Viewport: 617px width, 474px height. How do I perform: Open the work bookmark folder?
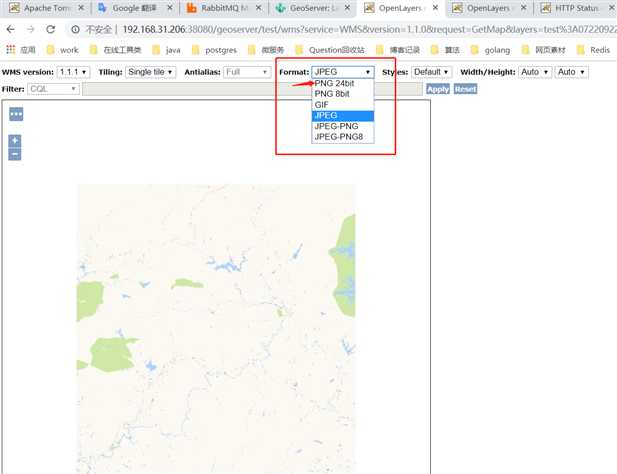coord(63,50)
